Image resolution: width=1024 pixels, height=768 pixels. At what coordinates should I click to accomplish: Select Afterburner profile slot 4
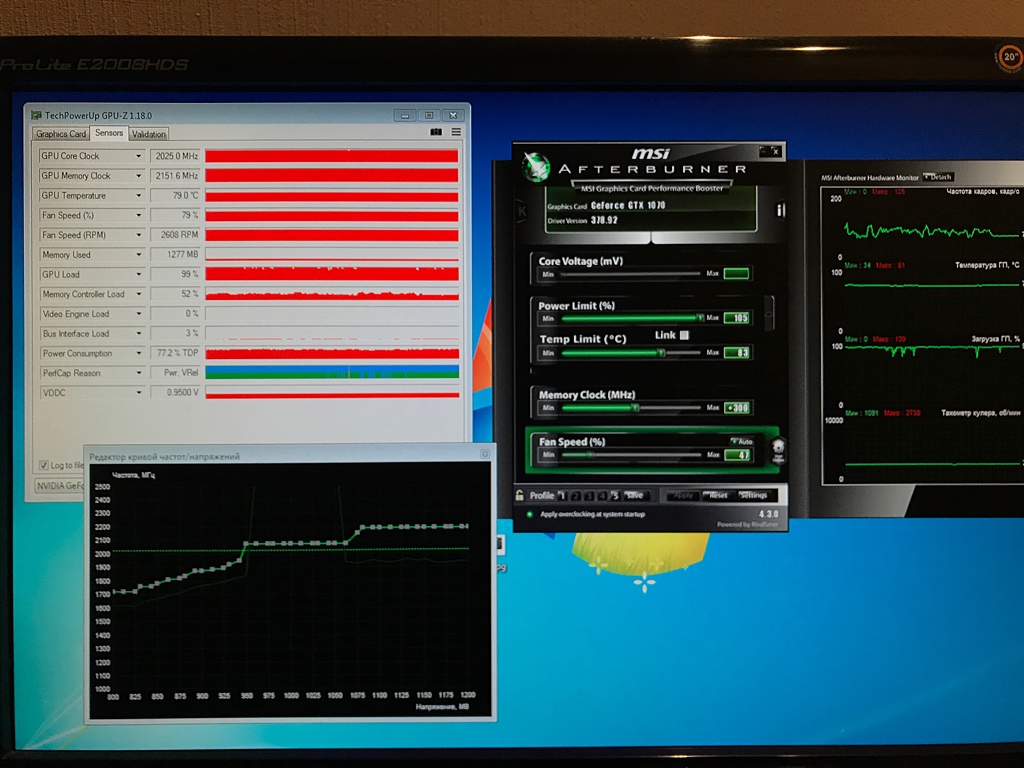[601, 496]
